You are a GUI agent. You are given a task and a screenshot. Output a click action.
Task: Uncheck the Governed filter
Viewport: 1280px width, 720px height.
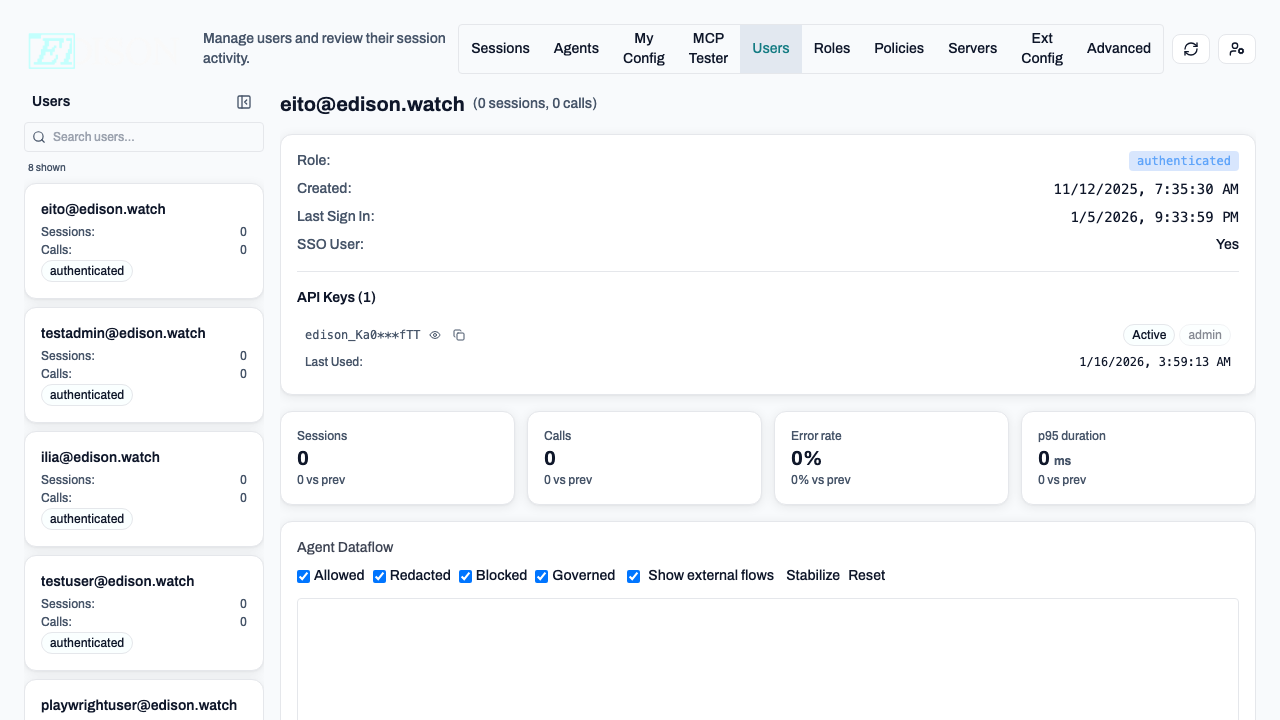[x=541, y=576]
